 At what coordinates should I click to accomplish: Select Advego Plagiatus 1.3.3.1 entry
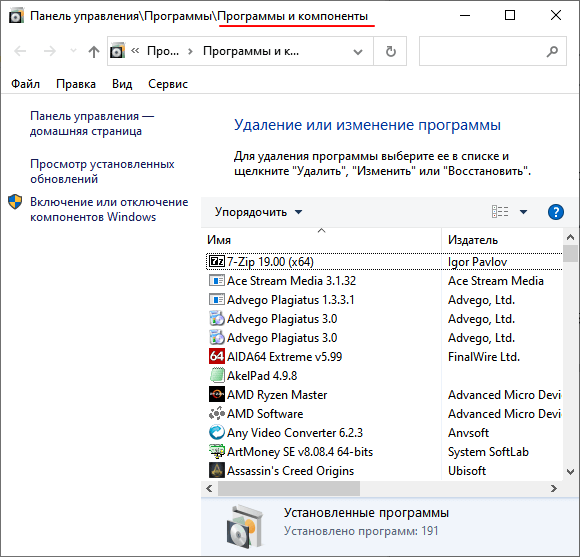pos(291,300)
